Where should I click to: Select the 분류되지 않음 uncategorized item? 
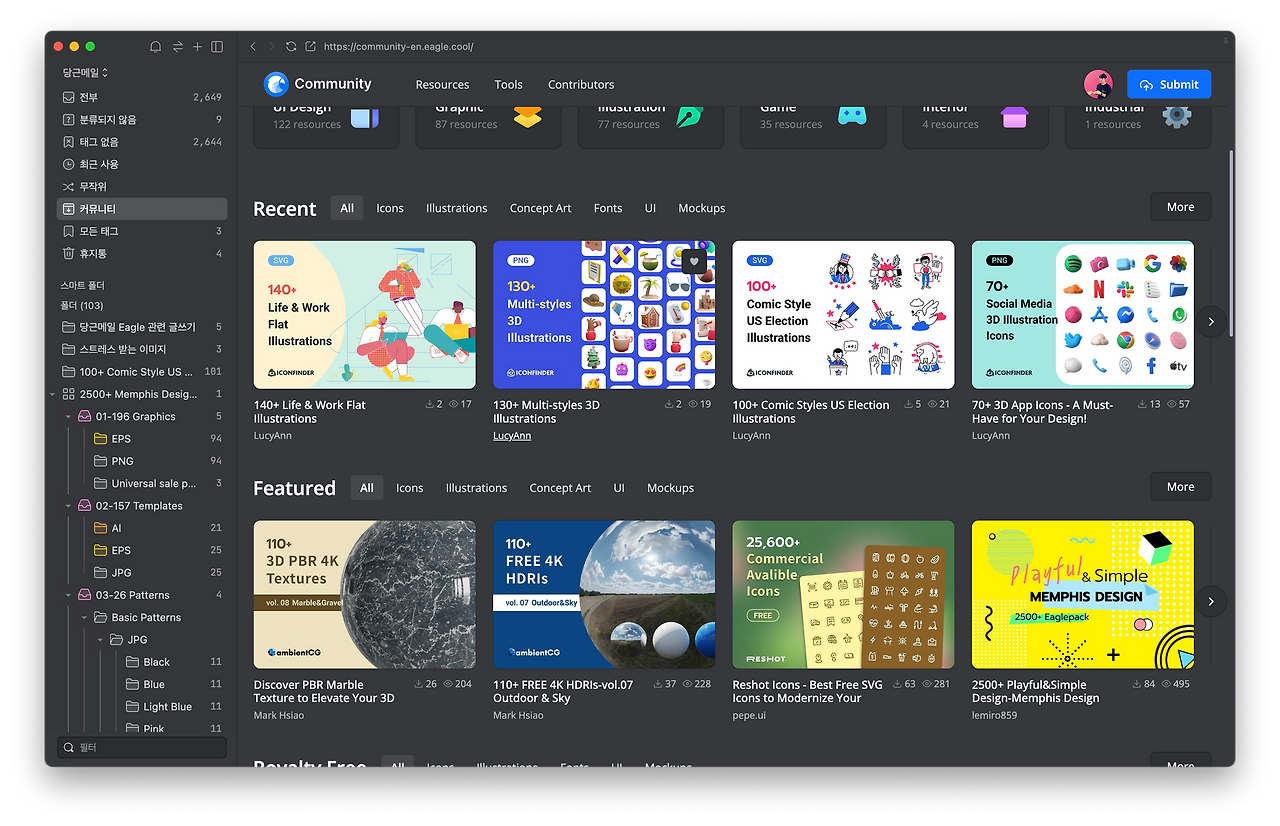click(x=142, y=120)
